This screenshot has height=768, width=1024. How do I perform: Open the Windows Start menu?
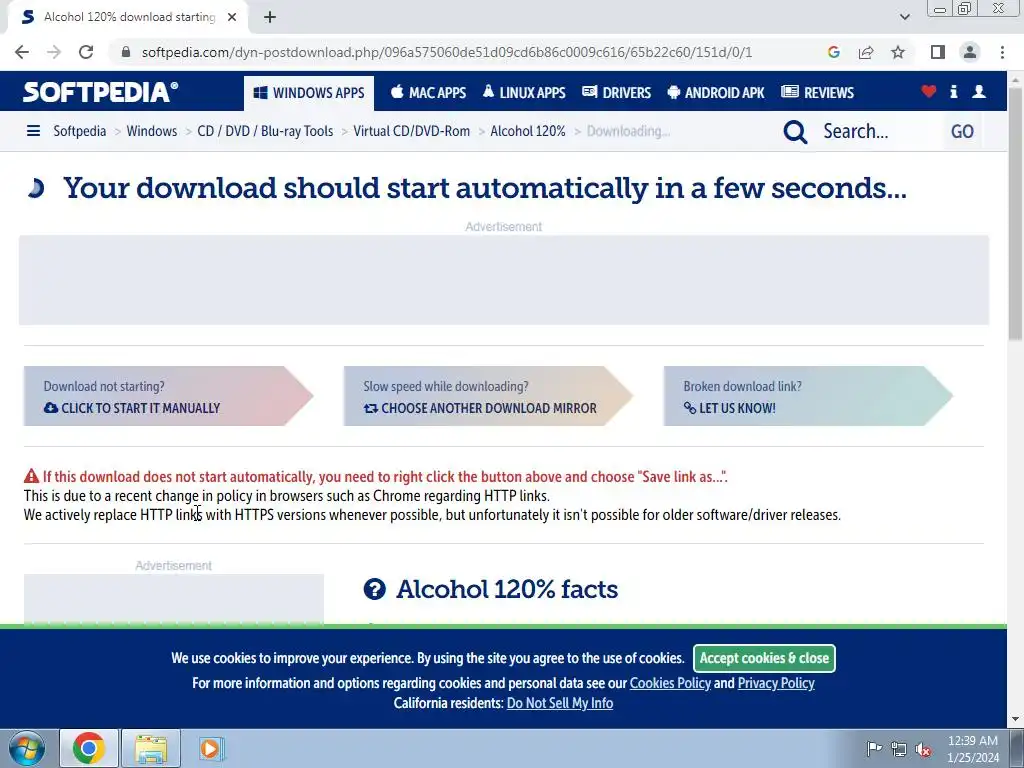tap(27, 748)
